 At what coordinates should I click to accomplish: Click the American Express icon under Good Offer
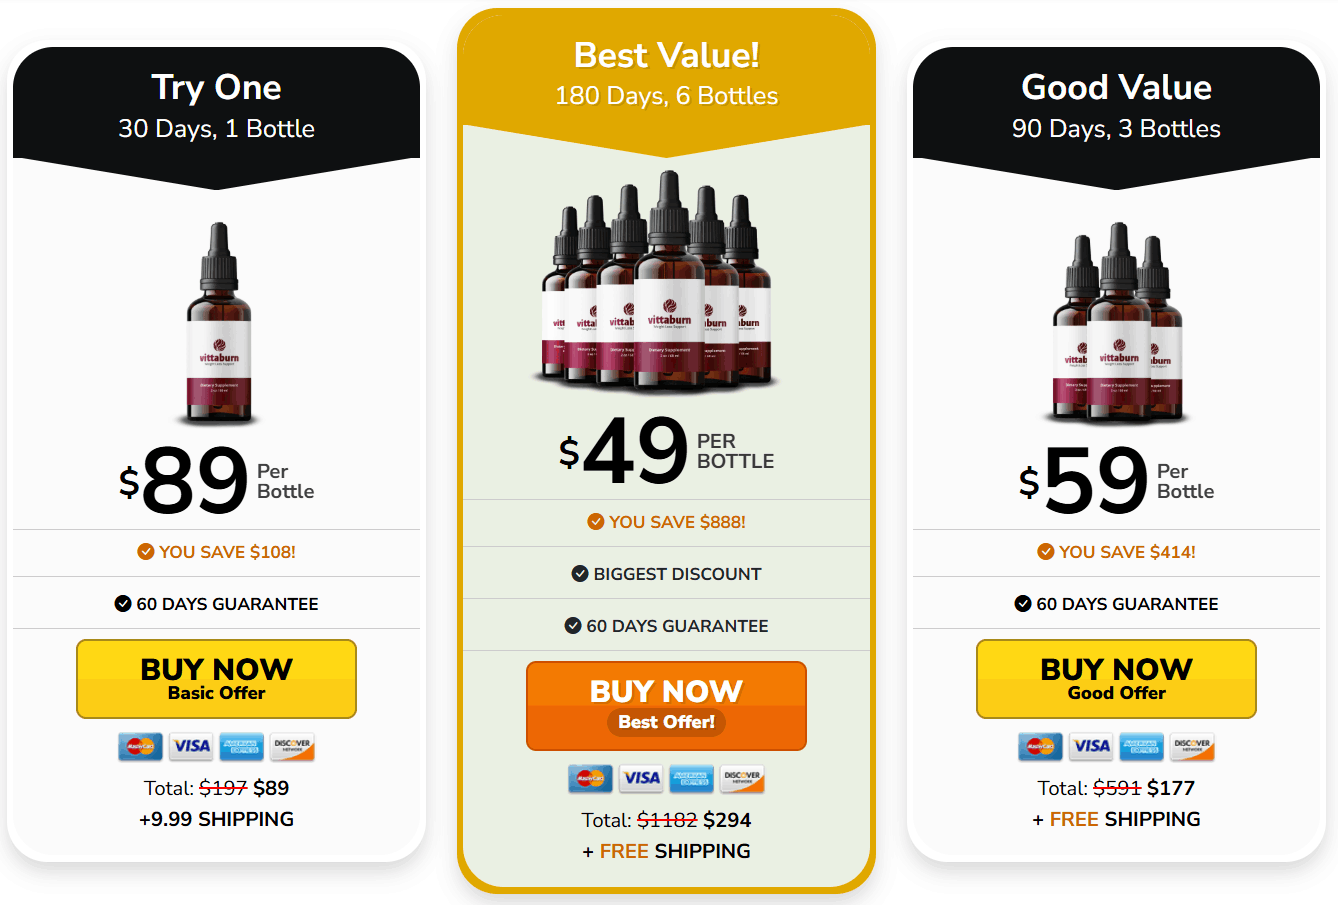click(x=1141, y=746)
